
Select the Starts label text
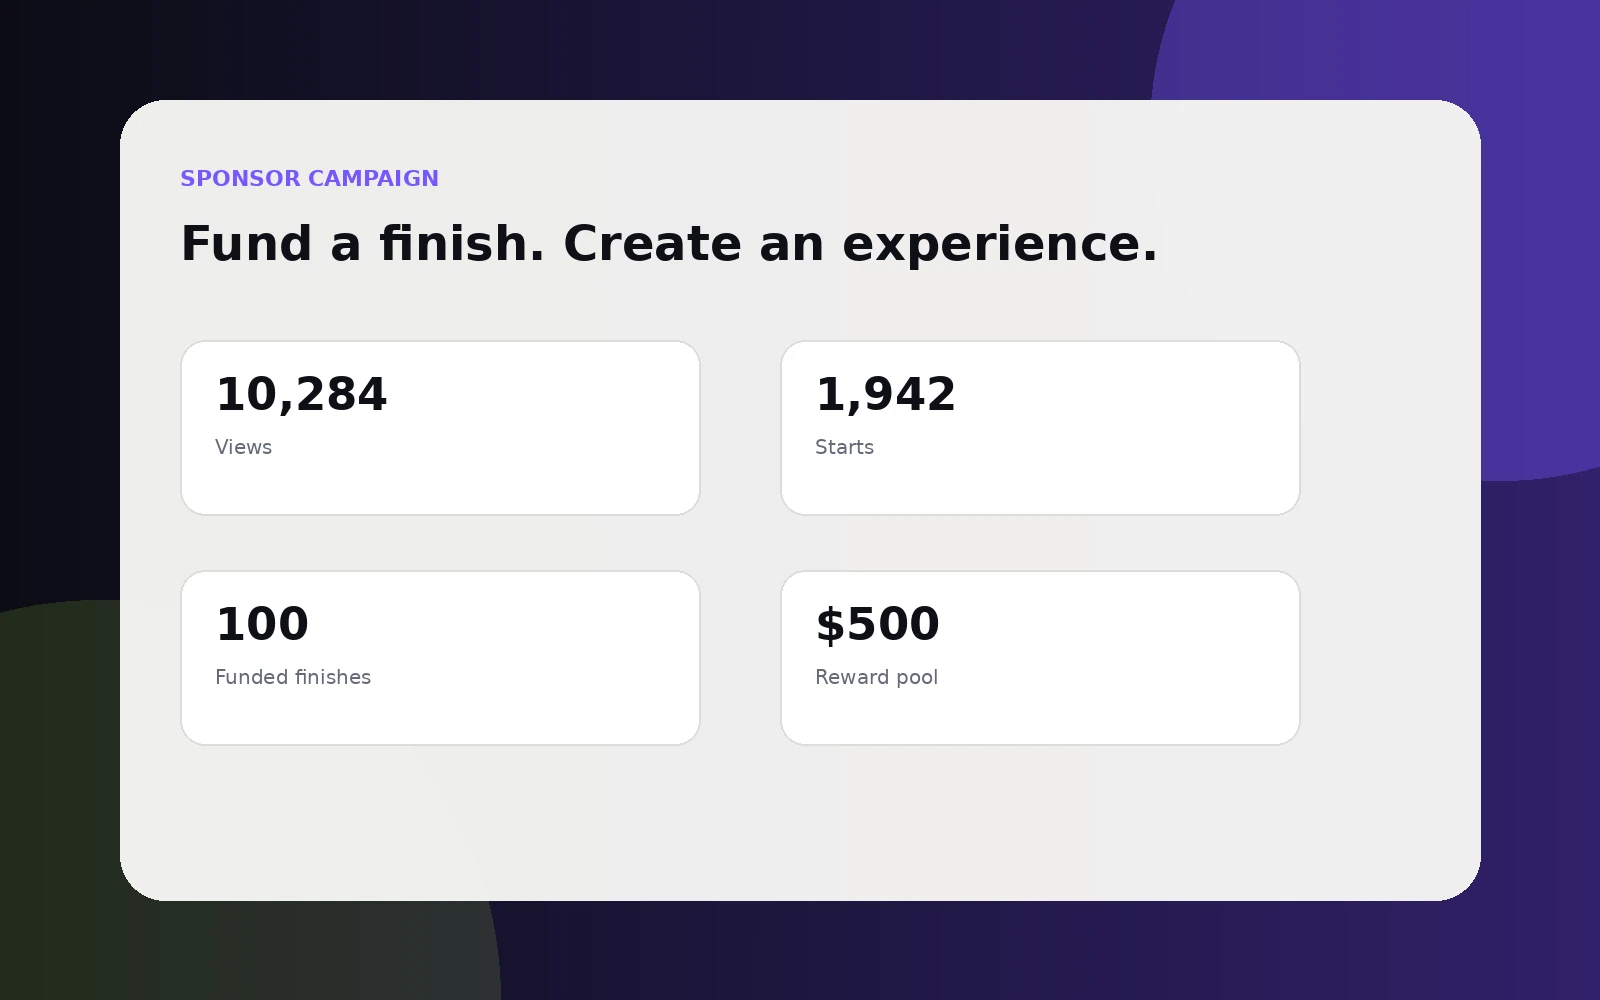point(844,447)
